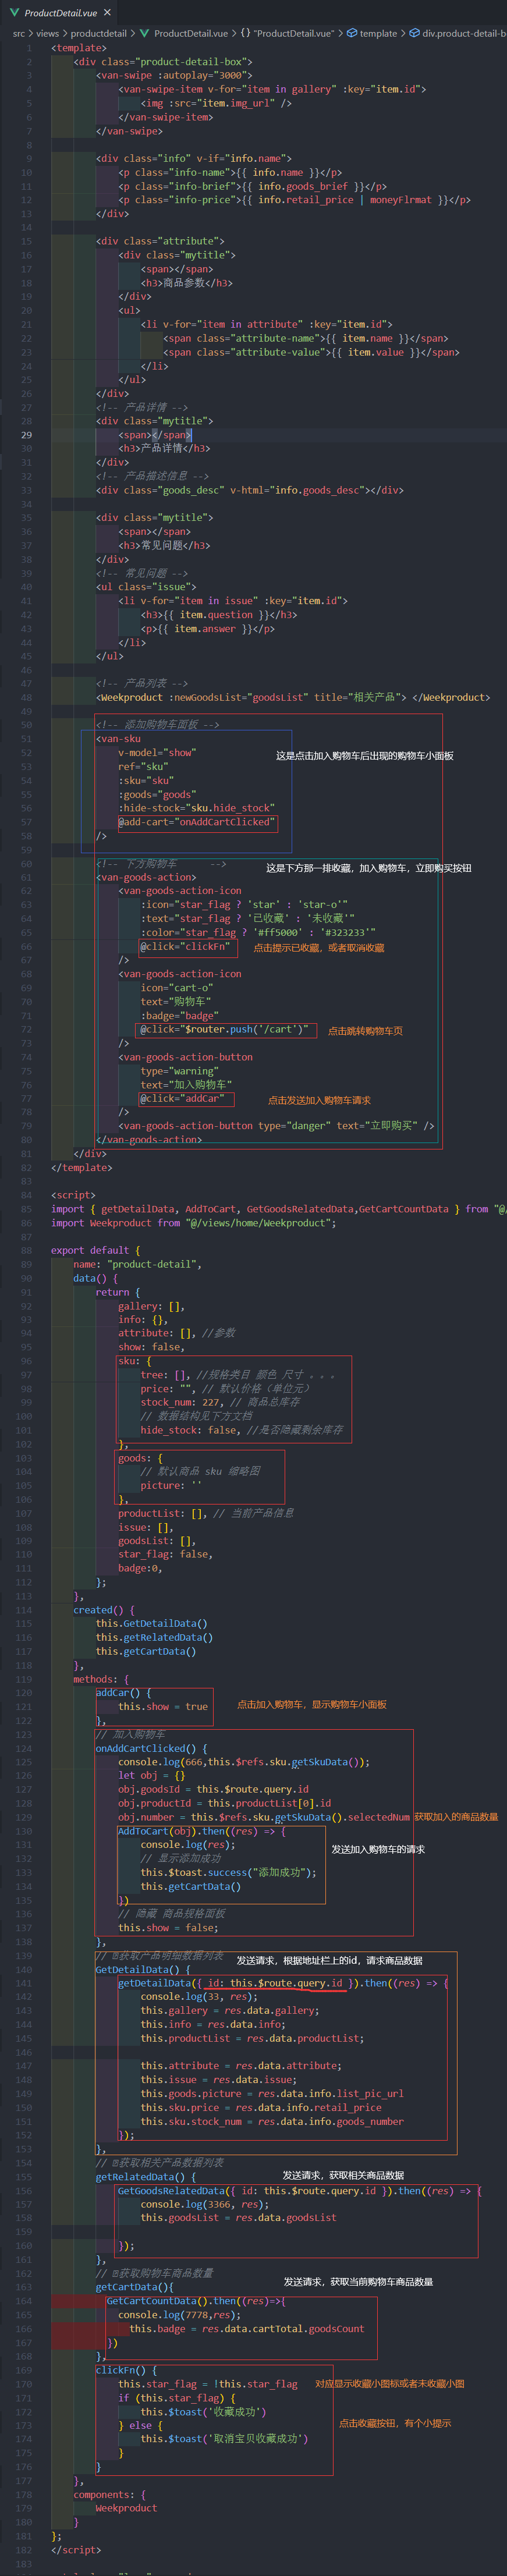Viewport: 507px width, 2576px height.
Task: Open the views breadcrumb
Action: pos(47,33)
